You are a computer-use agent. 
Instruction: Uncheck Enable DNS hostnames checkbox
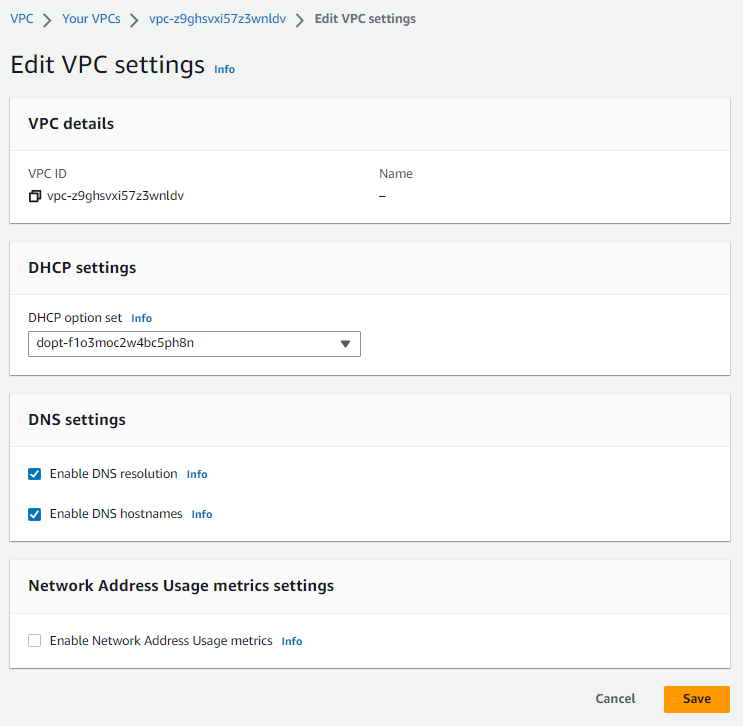point(35,514)
